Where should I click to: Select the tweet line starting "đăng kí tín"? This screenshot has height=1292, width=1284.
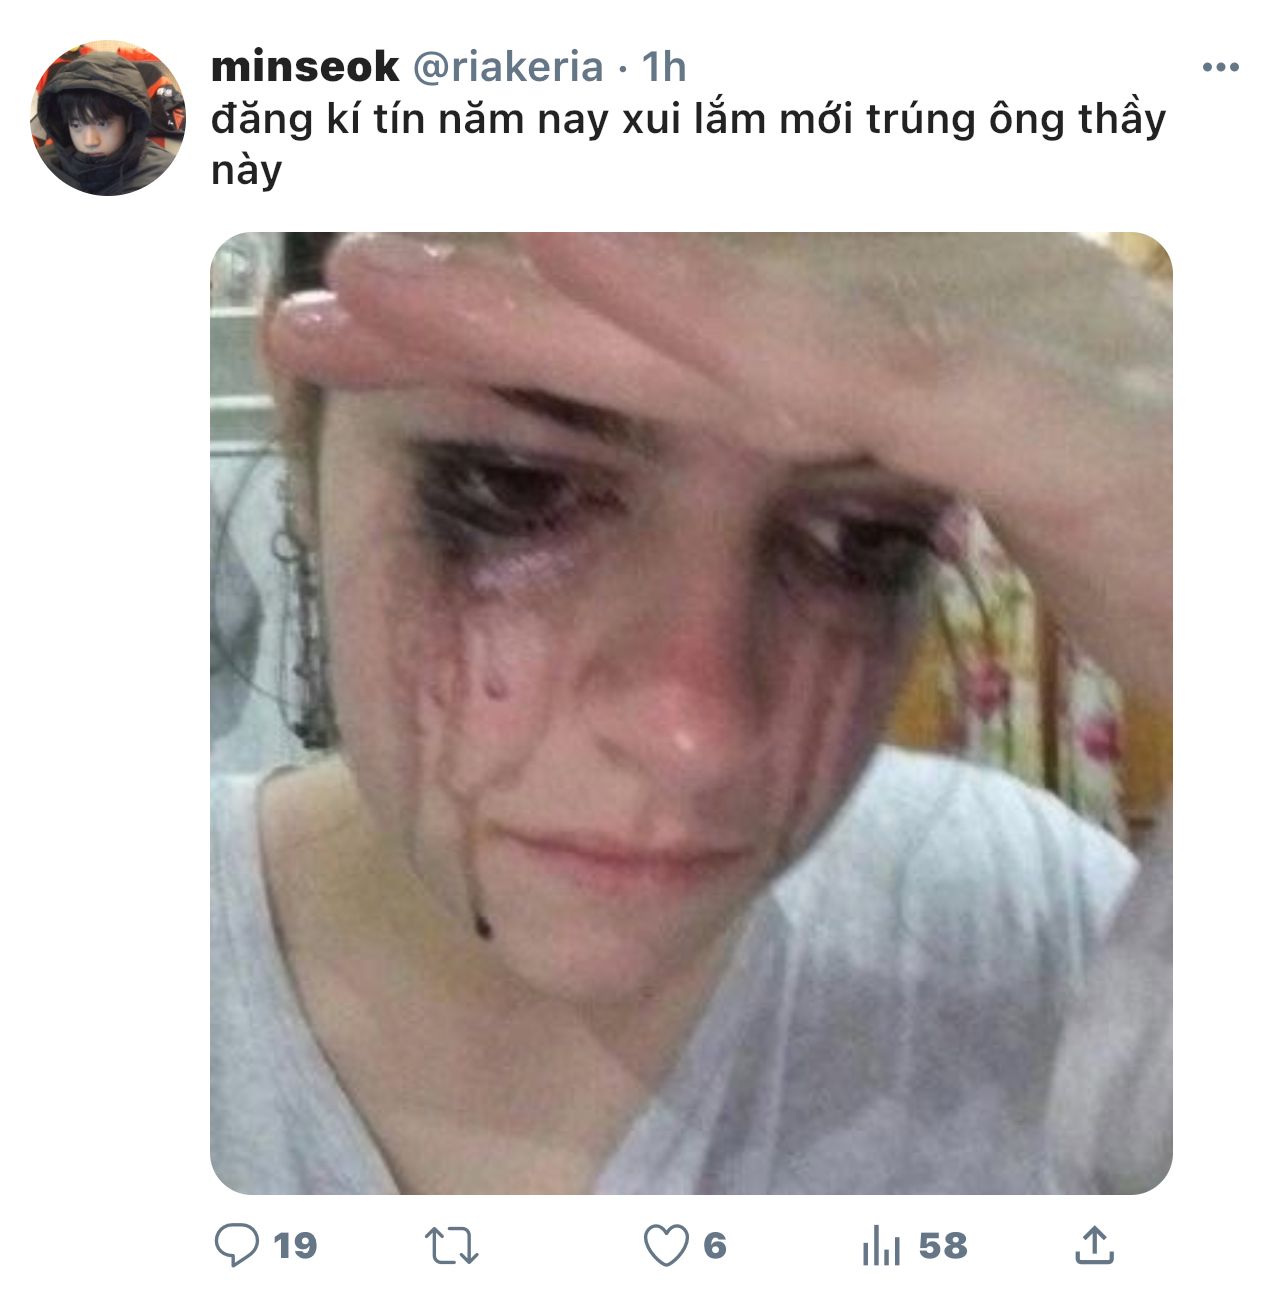click(x=688, y=119)
